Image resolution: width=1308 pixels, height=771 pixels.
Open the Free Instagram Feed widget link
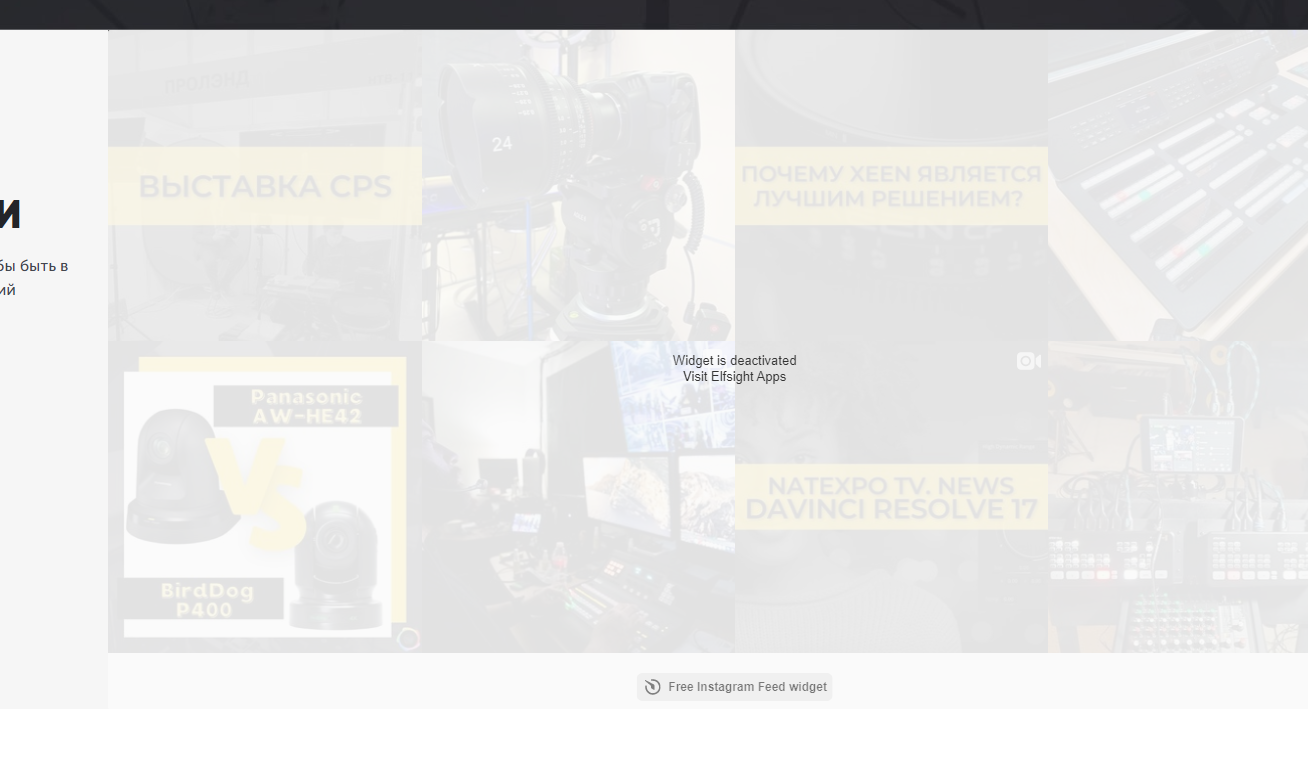(746, 687)
